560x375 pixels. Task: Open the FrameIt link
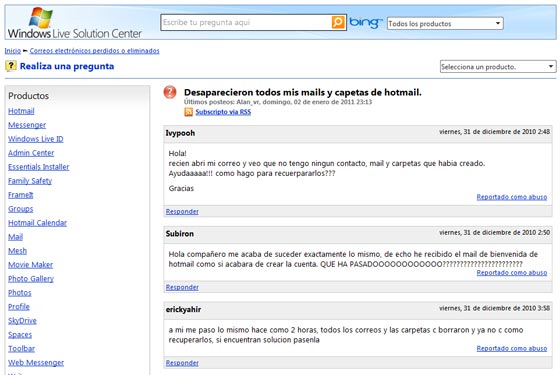click(21, 195)
